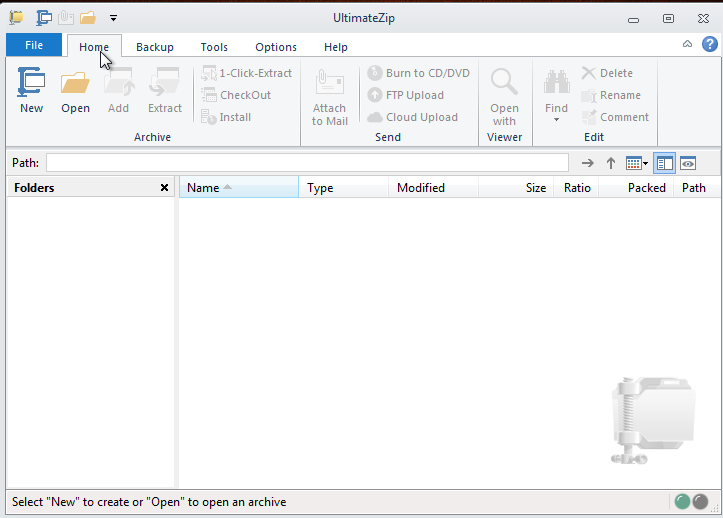
Task: Click FTP Upload in the Send group
Action: pyautogui.click(x=406, y=95)
